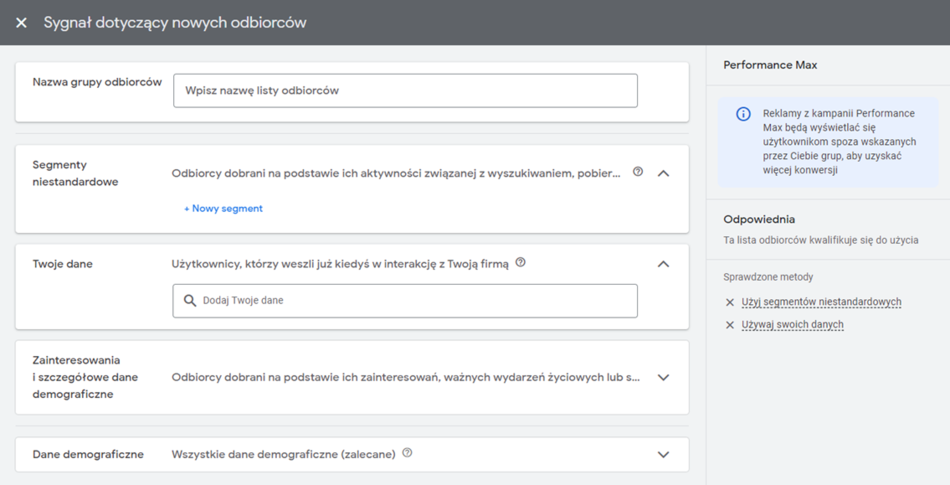Viewport: 950px width, 485px height.
Task: Focus the Dodaj Twoje dane search field
Action: (415, 300)
